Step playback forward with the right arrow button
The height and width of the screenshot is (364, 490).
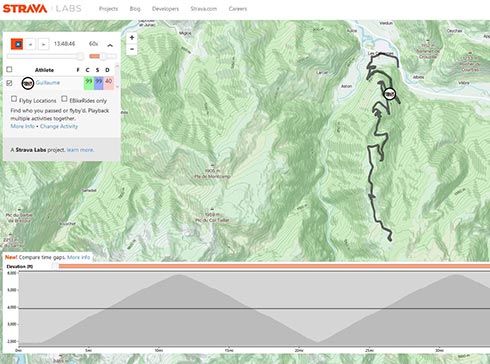pyautogui.click(x=43, y=44)
